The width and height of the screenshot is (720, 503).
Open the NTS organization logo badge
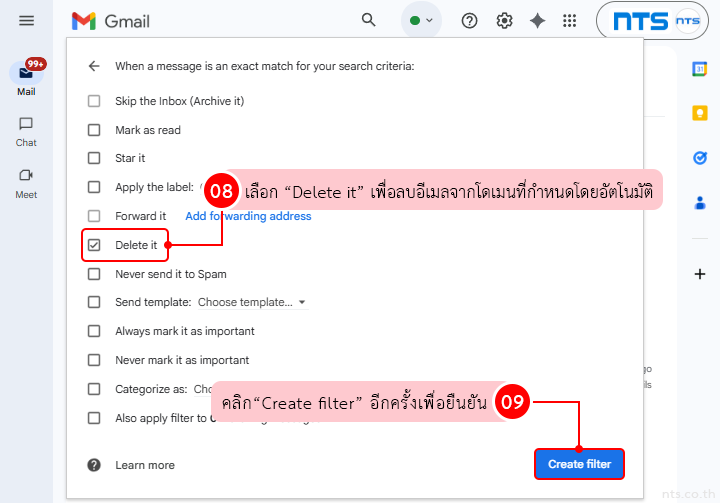pyautogui.click(x=641, y=21)
